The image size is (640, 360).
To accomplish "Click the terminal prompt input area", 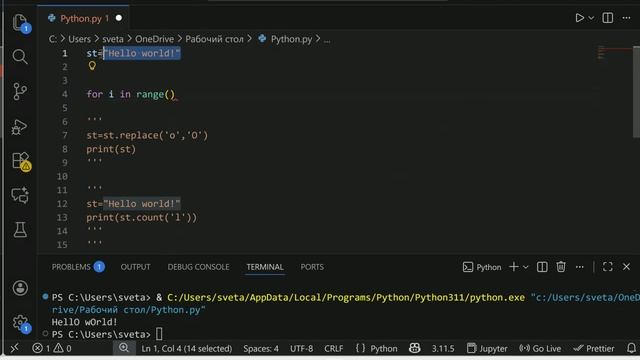I will [159, 334].
